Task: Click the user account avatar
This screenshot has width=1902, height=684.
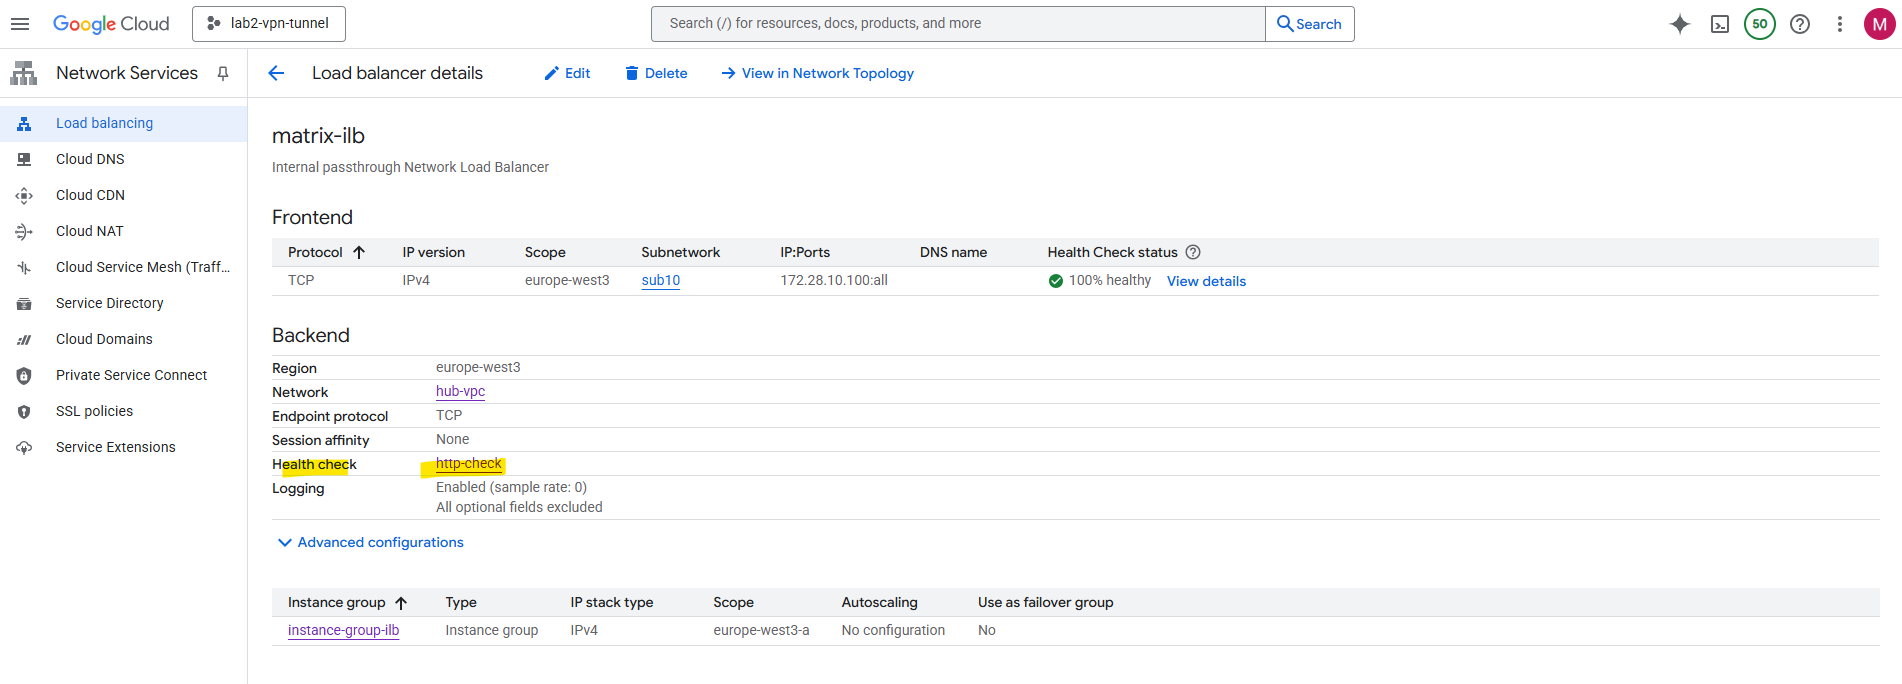Action: point(1880,24)
